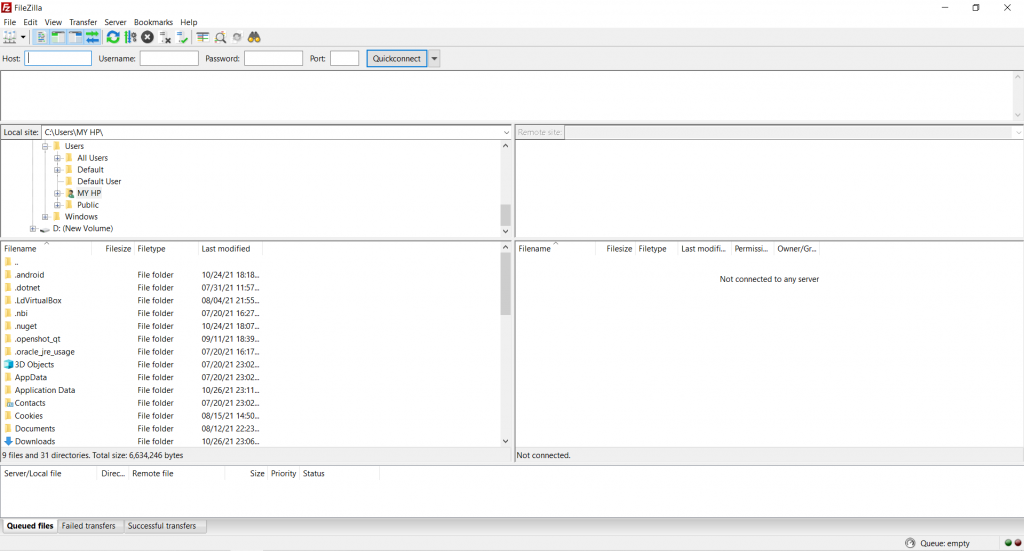Collapse the Users tree node
The height and width of the screenshot is (551, 1024).
45,146
